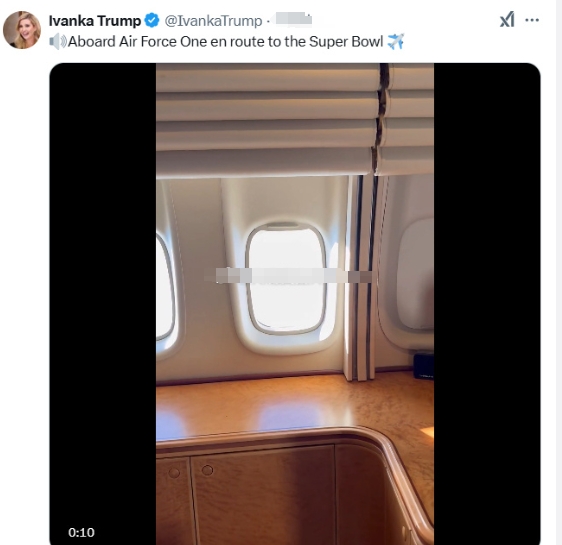Click the 0:10 video duration label

pyautogui.click(x=81, y=532)
